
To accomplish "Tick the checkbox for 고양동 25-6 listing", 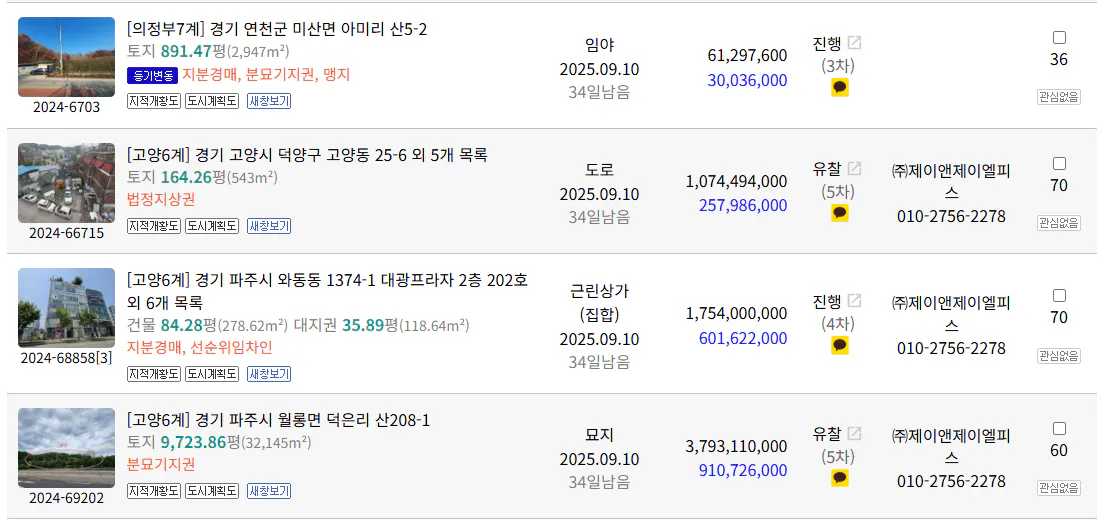I will click(x=1059, y=164).
